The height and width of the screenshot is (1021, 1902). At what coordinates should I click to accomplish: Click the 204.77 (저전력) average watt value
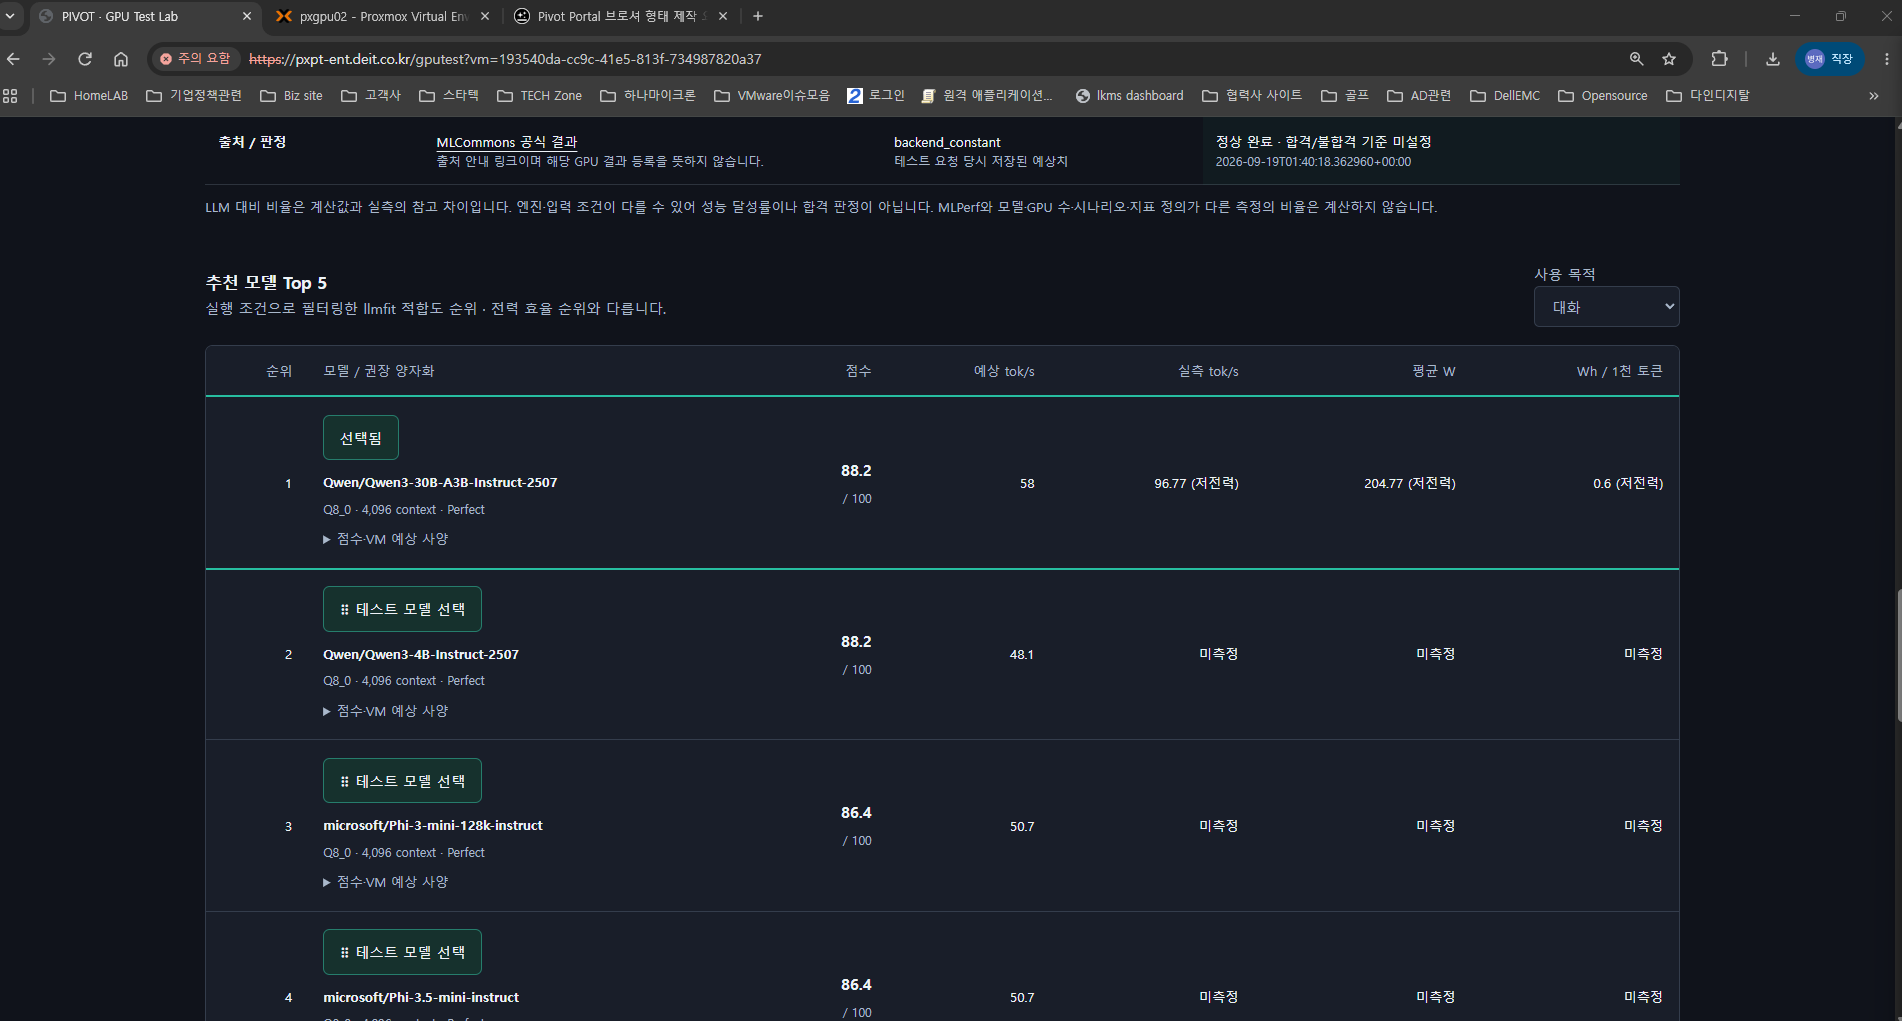tap(1410, 484)
